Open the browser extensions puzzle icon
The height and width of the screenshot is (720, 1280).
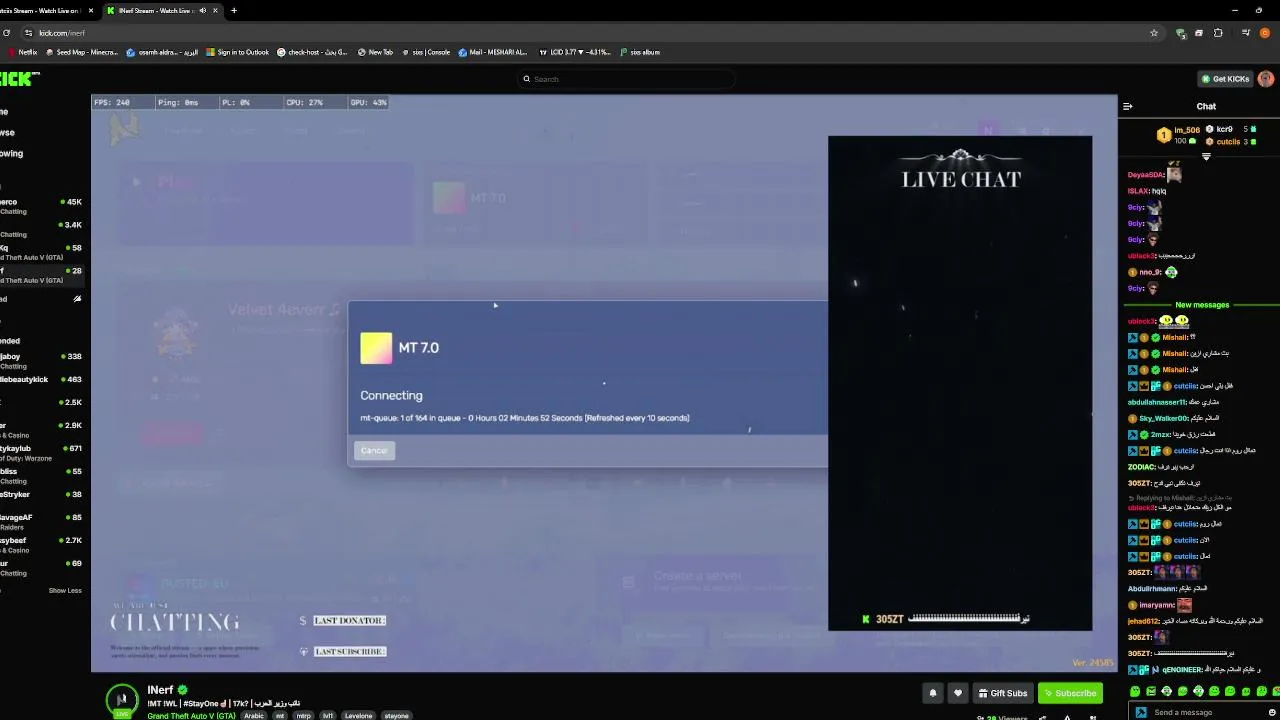point(1218,33)
